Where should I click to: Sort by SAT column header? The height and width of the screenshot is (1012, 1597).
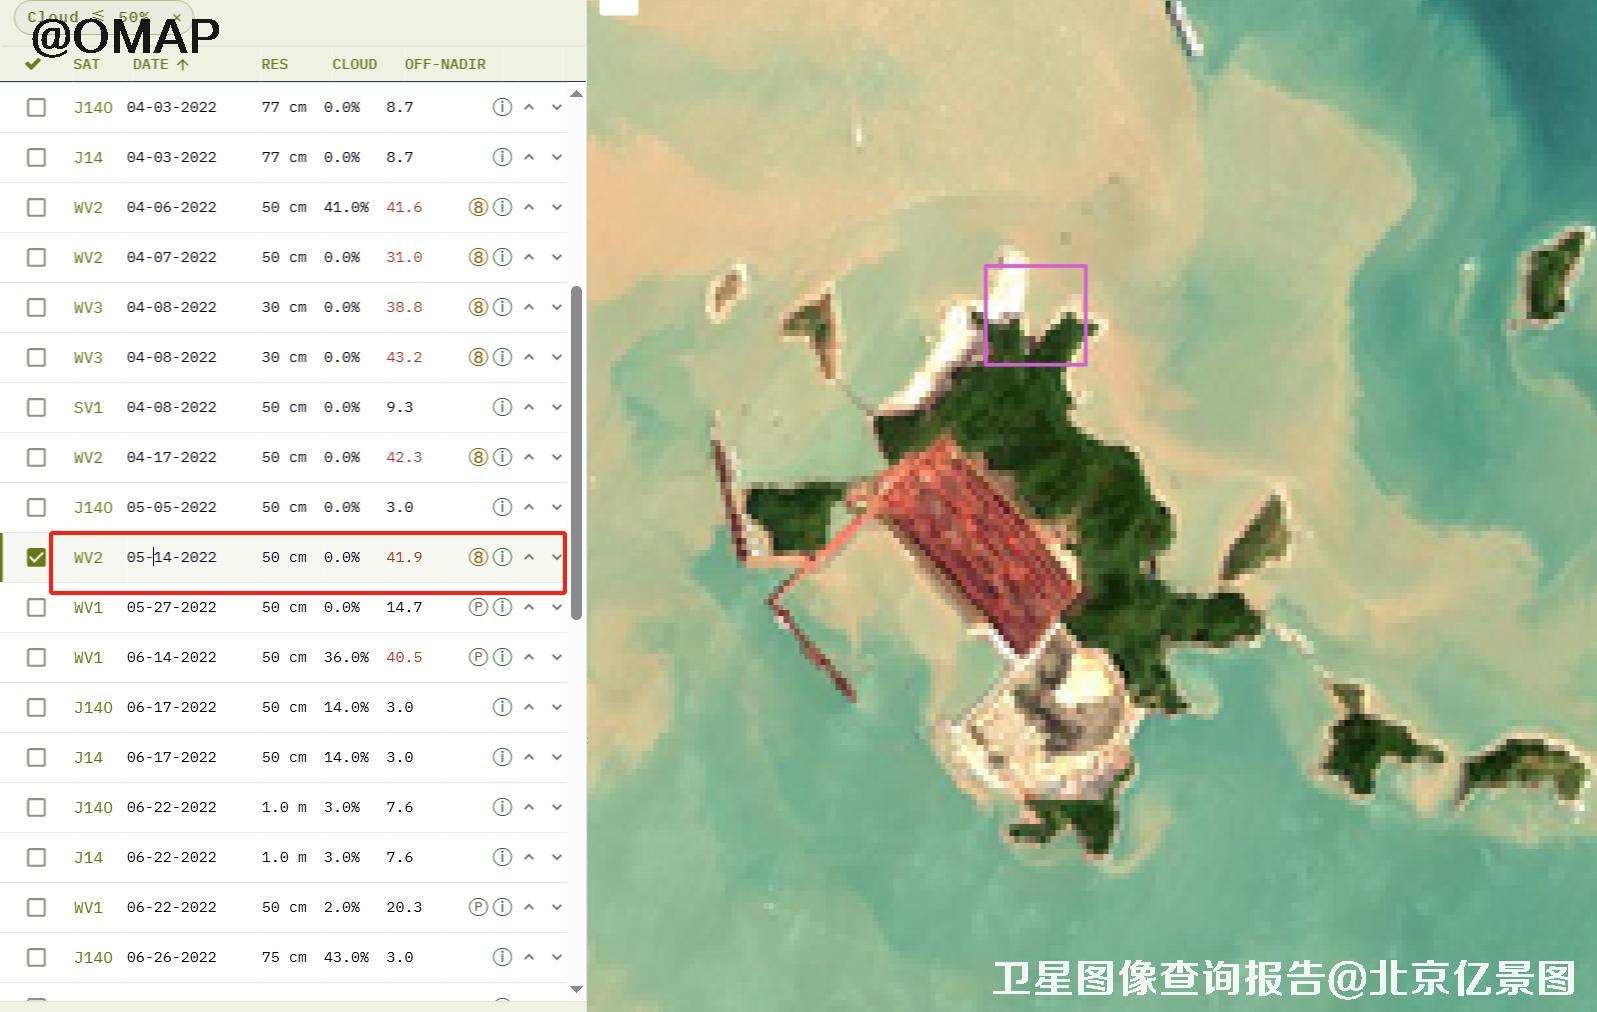(86, 64)
